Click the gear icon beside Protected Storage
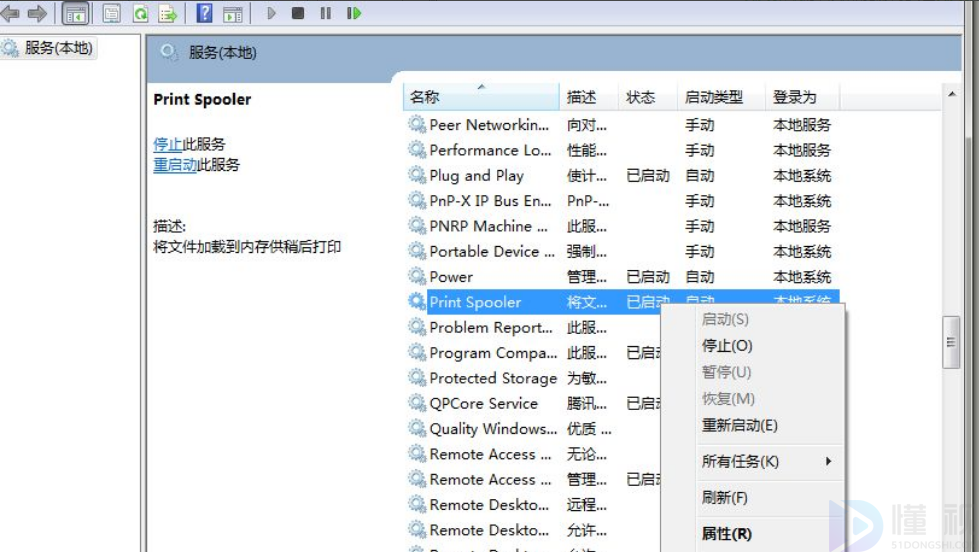The image size is (979, 552). (x=416, y=377)
